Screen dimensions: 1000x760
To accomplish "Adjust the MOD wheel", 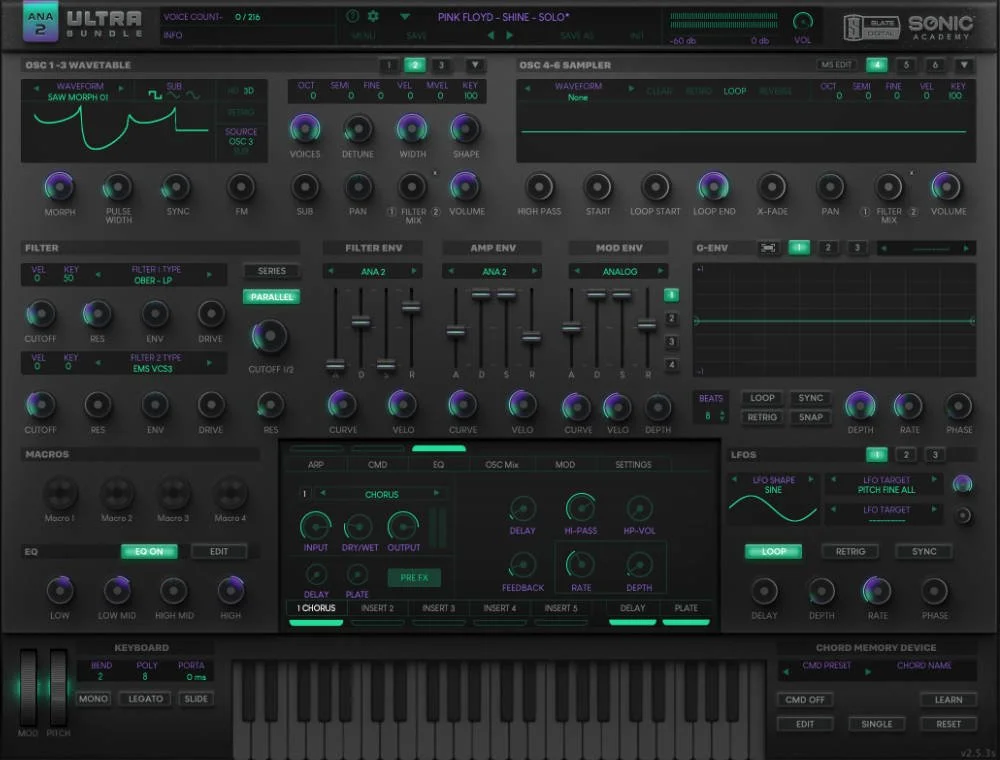I will point(28,687).
